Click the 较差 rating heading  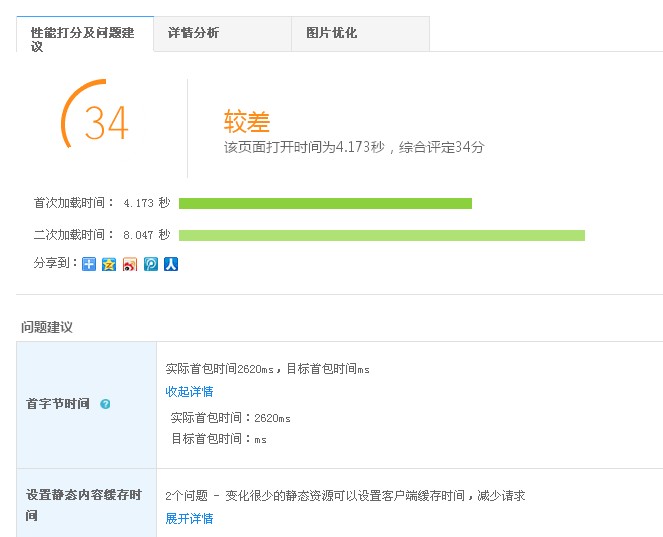pos(247,122)
